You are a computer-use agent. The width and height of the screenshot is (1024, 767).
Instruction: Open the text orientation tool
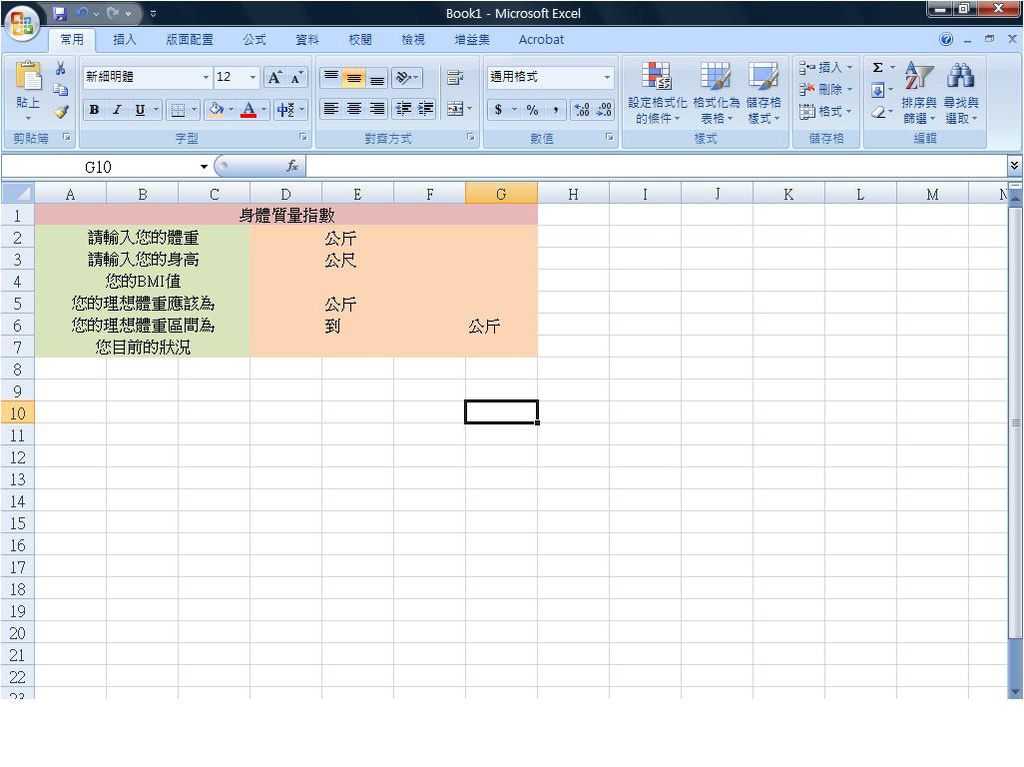pyautogui.click(x=406, y=78)
